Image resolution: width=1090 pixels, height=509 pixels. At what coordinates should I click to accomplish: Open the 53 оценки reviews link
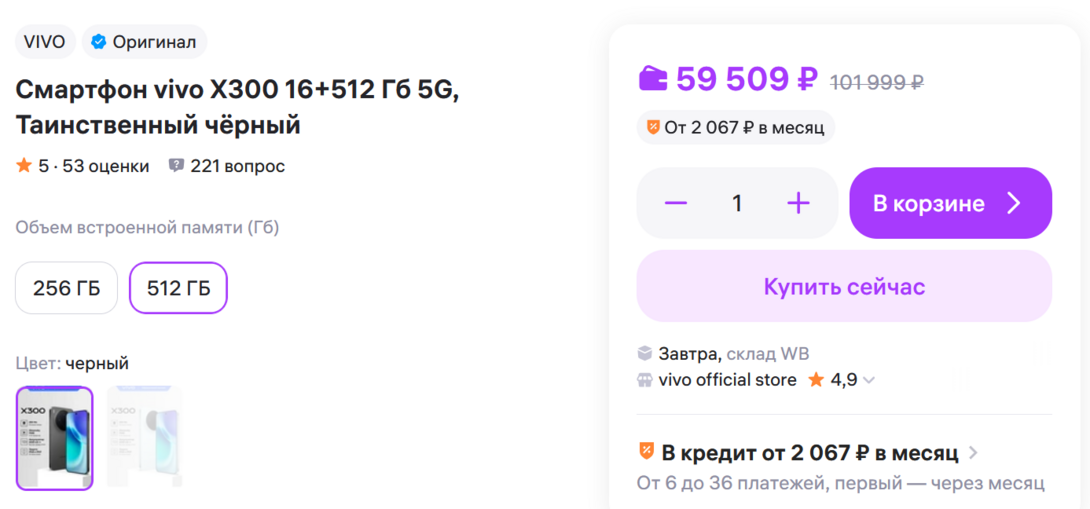(x=105, y=166)
